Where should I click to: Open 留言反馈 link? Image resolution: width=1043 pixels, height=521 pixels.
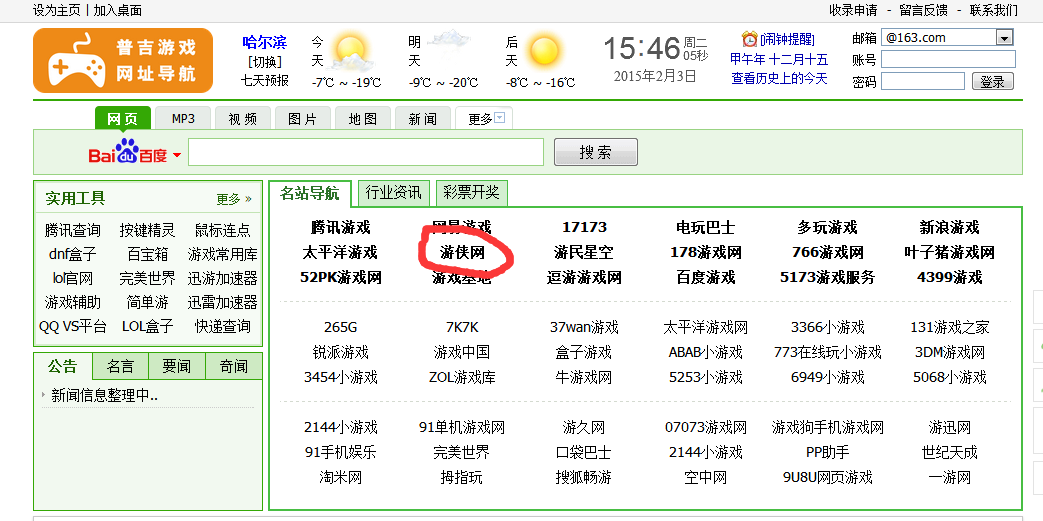(x=923, y=10)
